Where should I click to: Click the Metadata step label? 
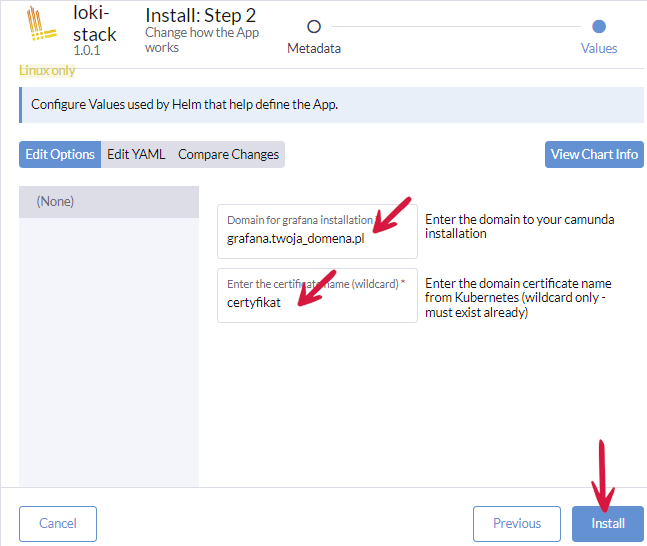tap(314, 48)
